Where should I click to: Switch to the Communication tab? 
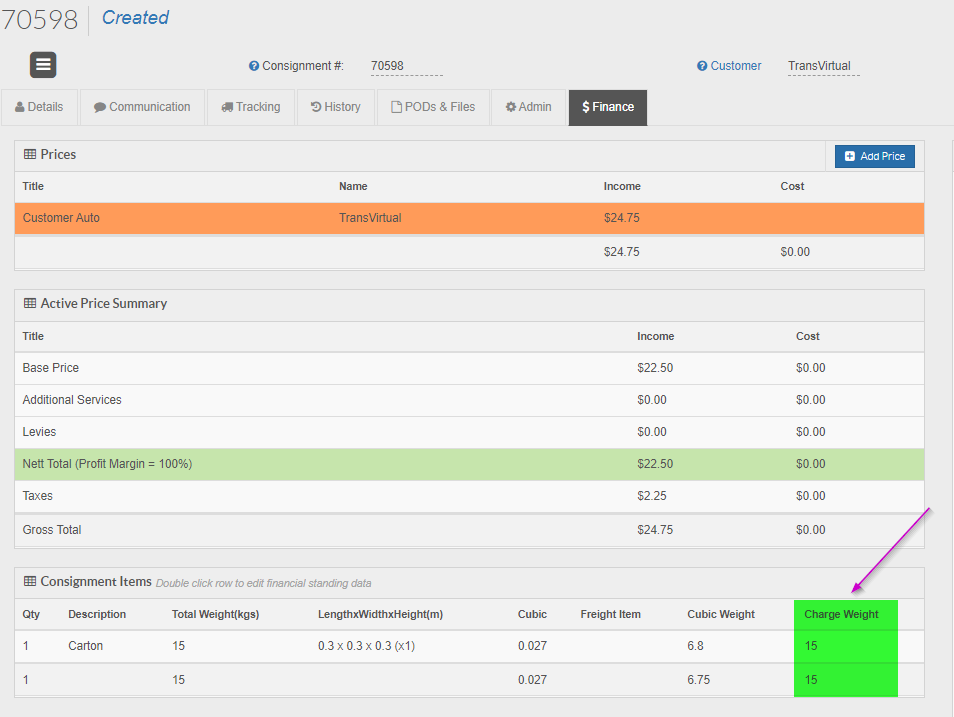tap(142, 107)
